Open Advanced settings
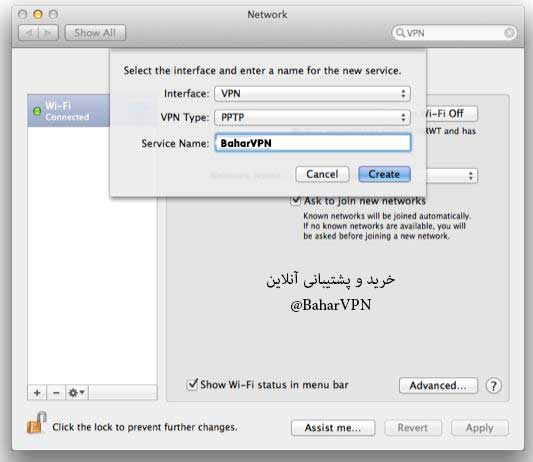The image size is (533, 462). click(x=438, y=386)
